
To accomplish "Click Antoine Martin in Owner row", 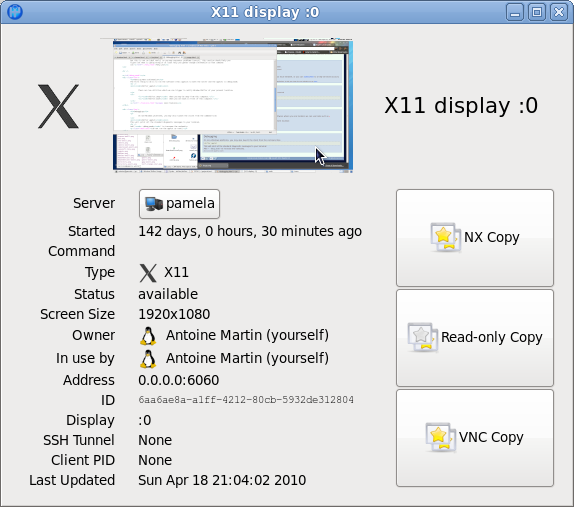I will pyautogui.click(x=247, y=336).
